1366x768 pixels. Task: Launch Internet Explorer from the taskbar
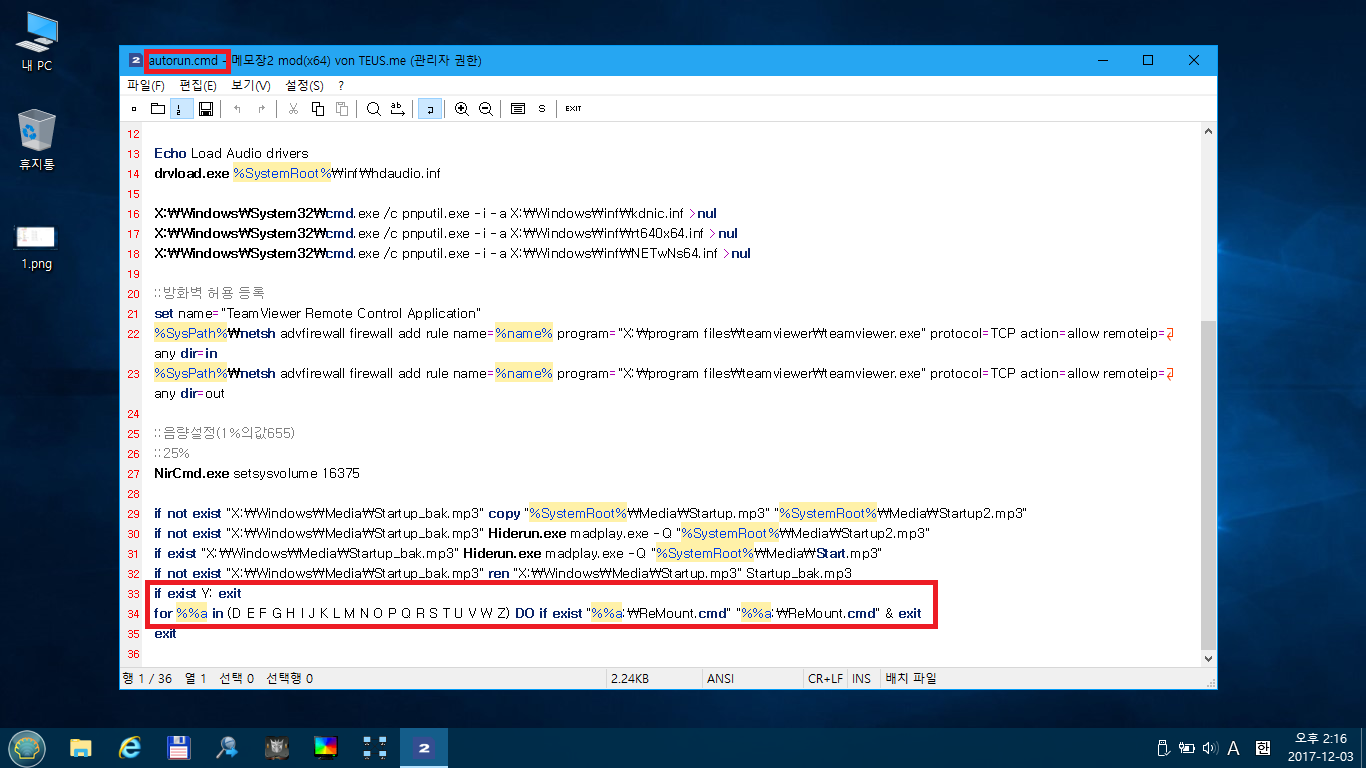pos(129,747)
